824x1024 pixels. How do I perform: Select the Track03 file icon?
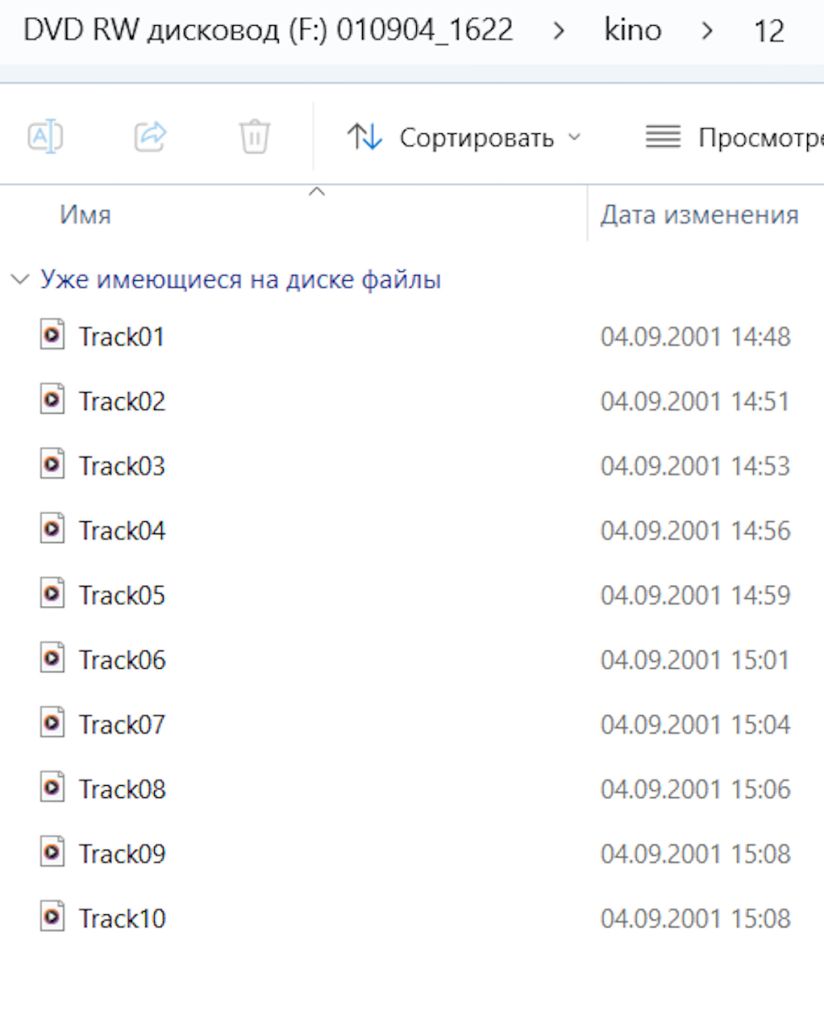pos(52,464)
